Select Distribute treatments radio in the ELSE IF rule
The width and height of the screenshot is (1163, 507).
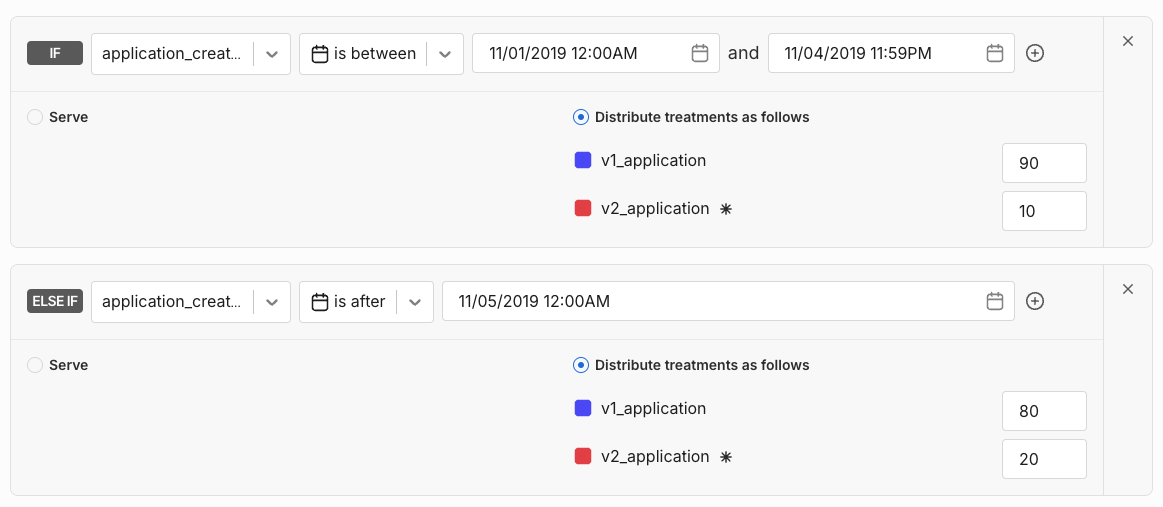point(581,365)
